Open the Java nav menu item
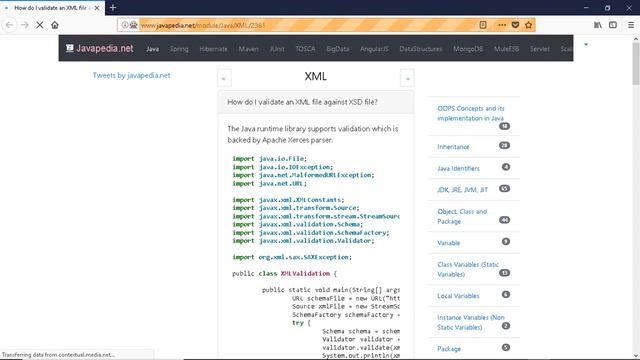The image size is (640, 360). pyautogui.click(x=153, y=49)
